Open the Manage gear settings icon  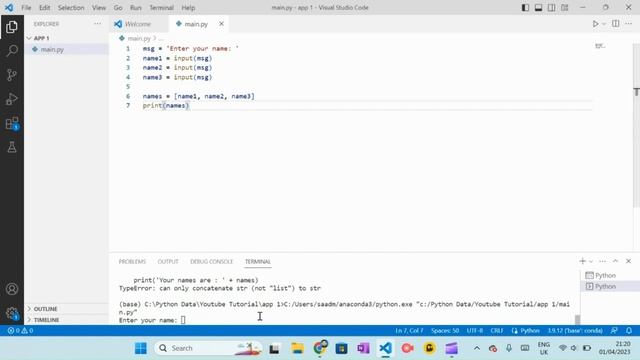coord(12,313)
